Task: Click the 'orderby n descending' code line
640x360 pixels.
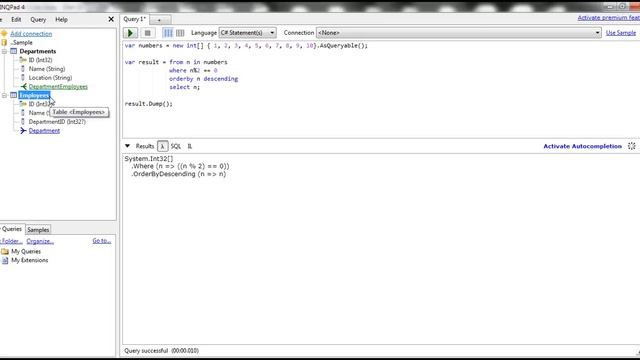Action: tap(203, 79)
